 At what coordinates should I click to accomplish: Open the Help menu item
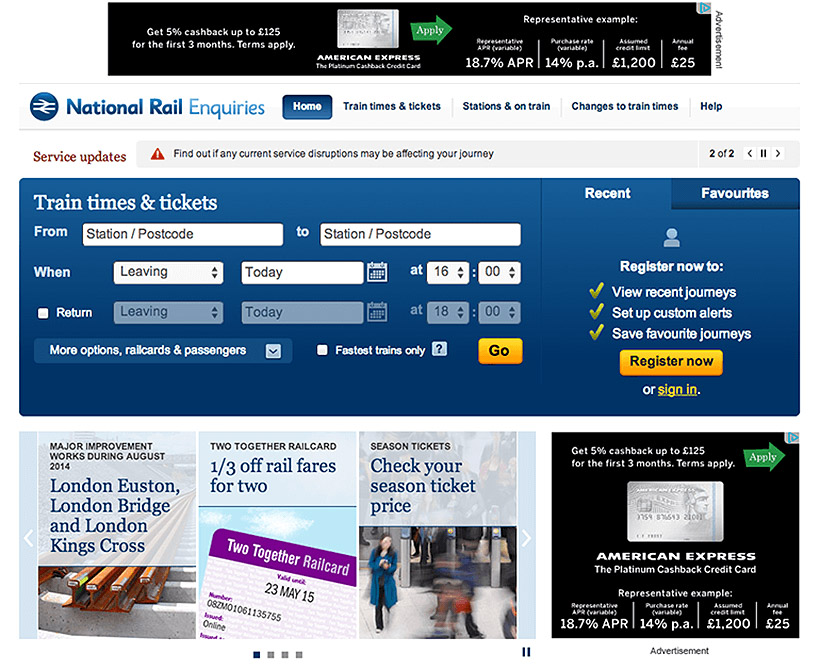coord(711,107)
